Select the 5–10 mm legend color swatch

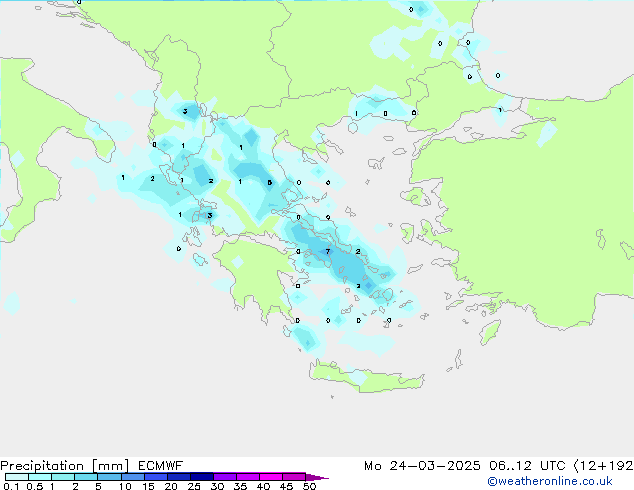109,477
